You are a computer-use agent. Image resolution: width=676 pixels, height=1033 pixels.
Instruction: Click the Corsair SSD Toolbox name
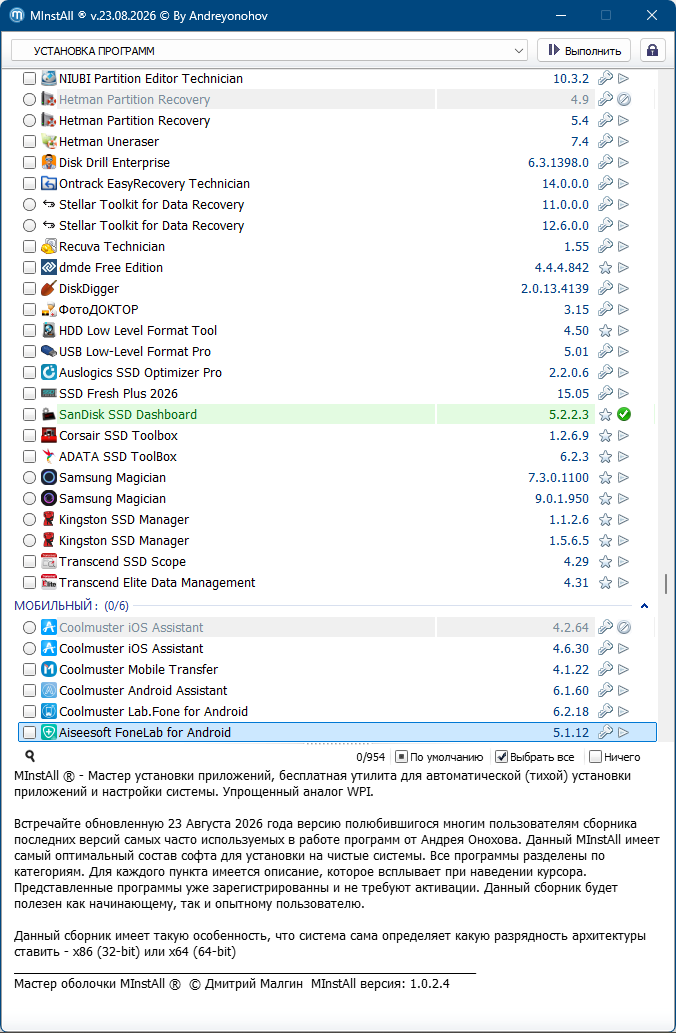pos(119,435)
